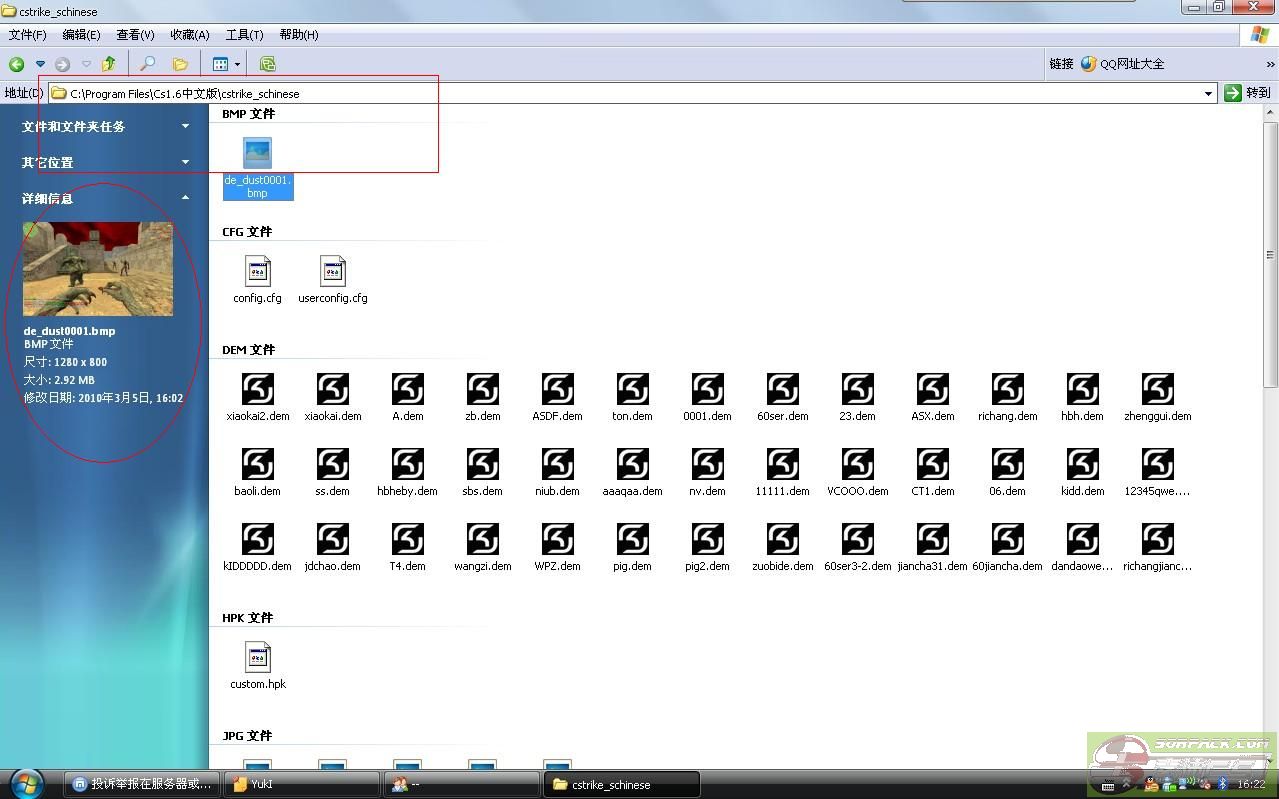The width and height of the screenshot is (1279, 799).
Task: Open the Views button dropdown arrow
Action: pos(237,64)
